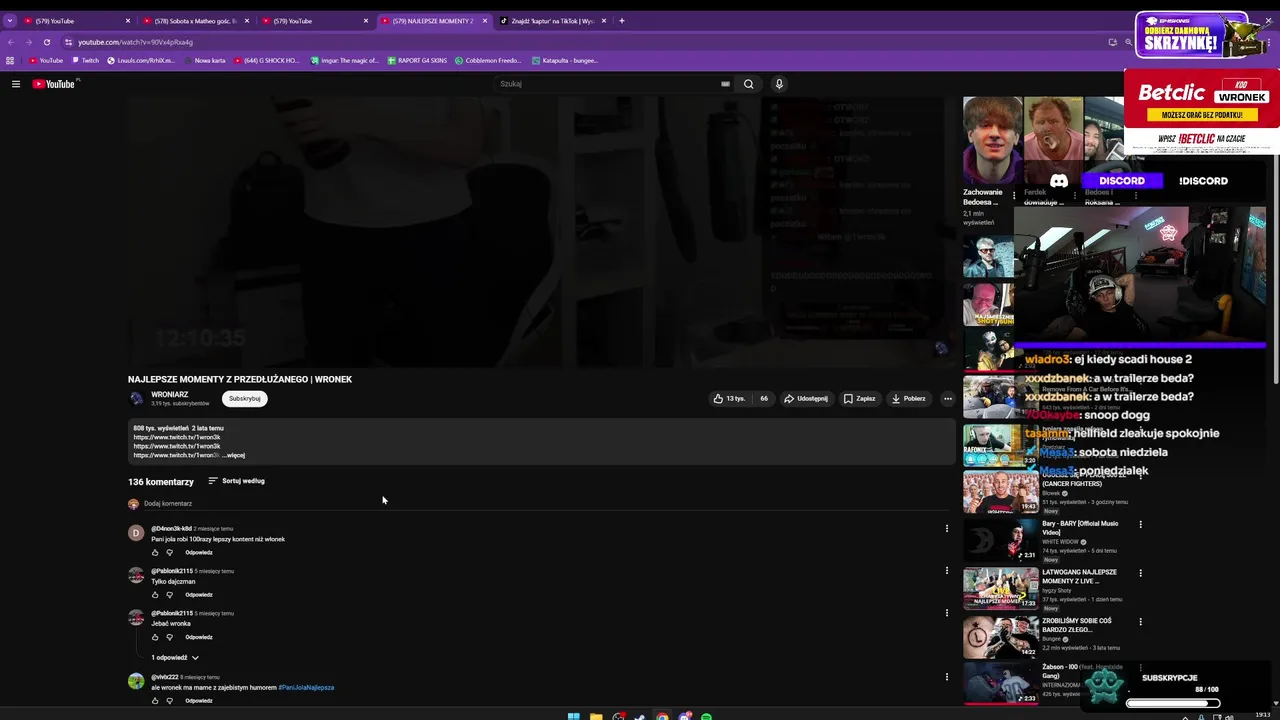Open options menu for @vivtx222 comment

946,677
